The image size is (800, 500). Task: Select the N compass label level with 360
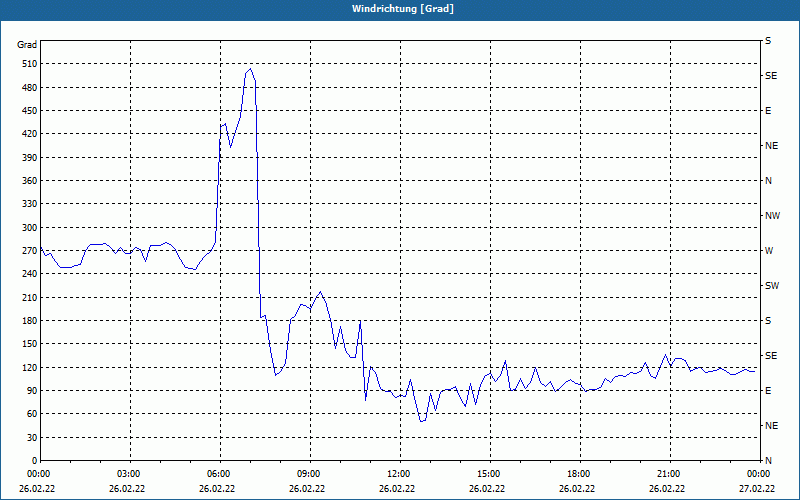click(769, 181)
